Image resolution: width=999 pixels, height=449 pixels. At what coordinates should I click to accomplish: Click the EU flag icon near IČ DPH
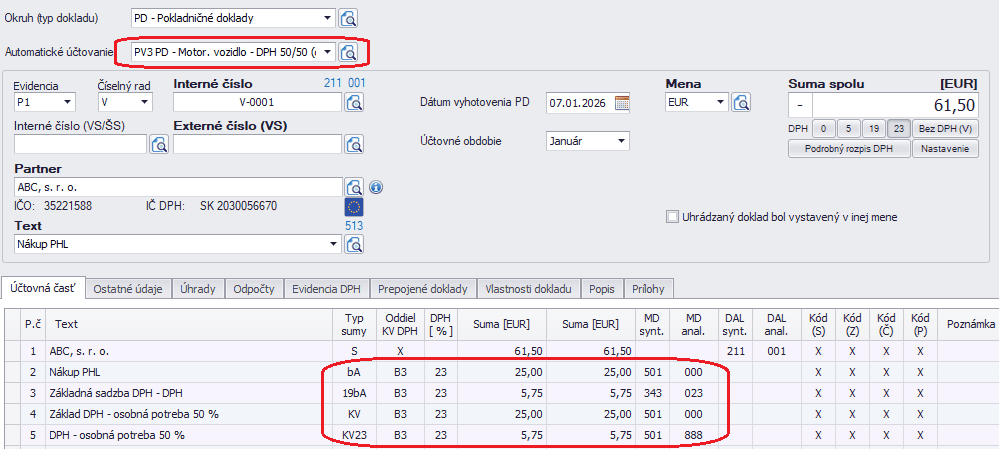353,207
